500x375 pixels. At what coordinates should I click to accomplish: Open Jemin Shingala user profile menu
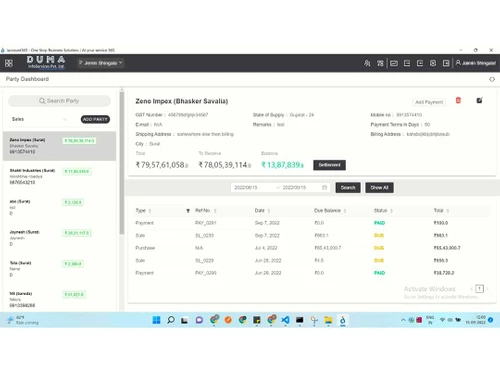pos(476,63)
